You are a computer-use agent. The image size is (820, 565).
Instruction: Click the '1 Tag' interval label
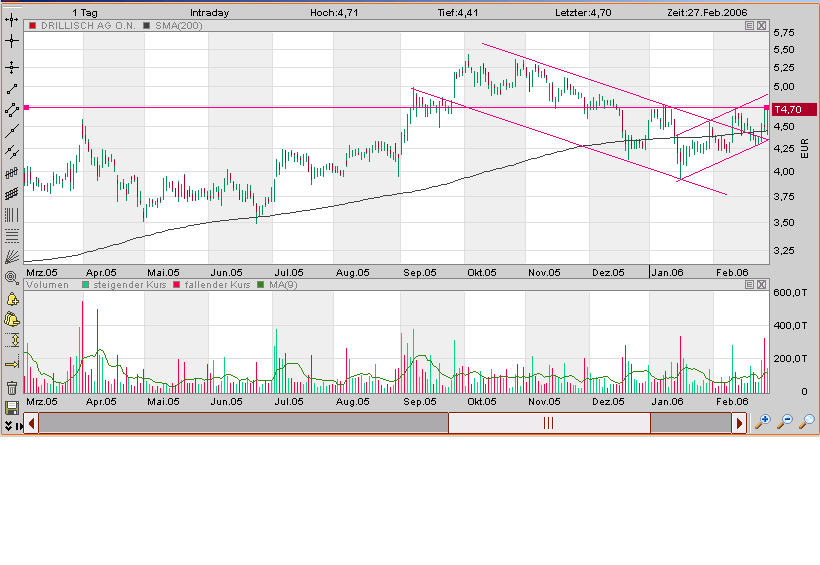[x=85, y=13]
